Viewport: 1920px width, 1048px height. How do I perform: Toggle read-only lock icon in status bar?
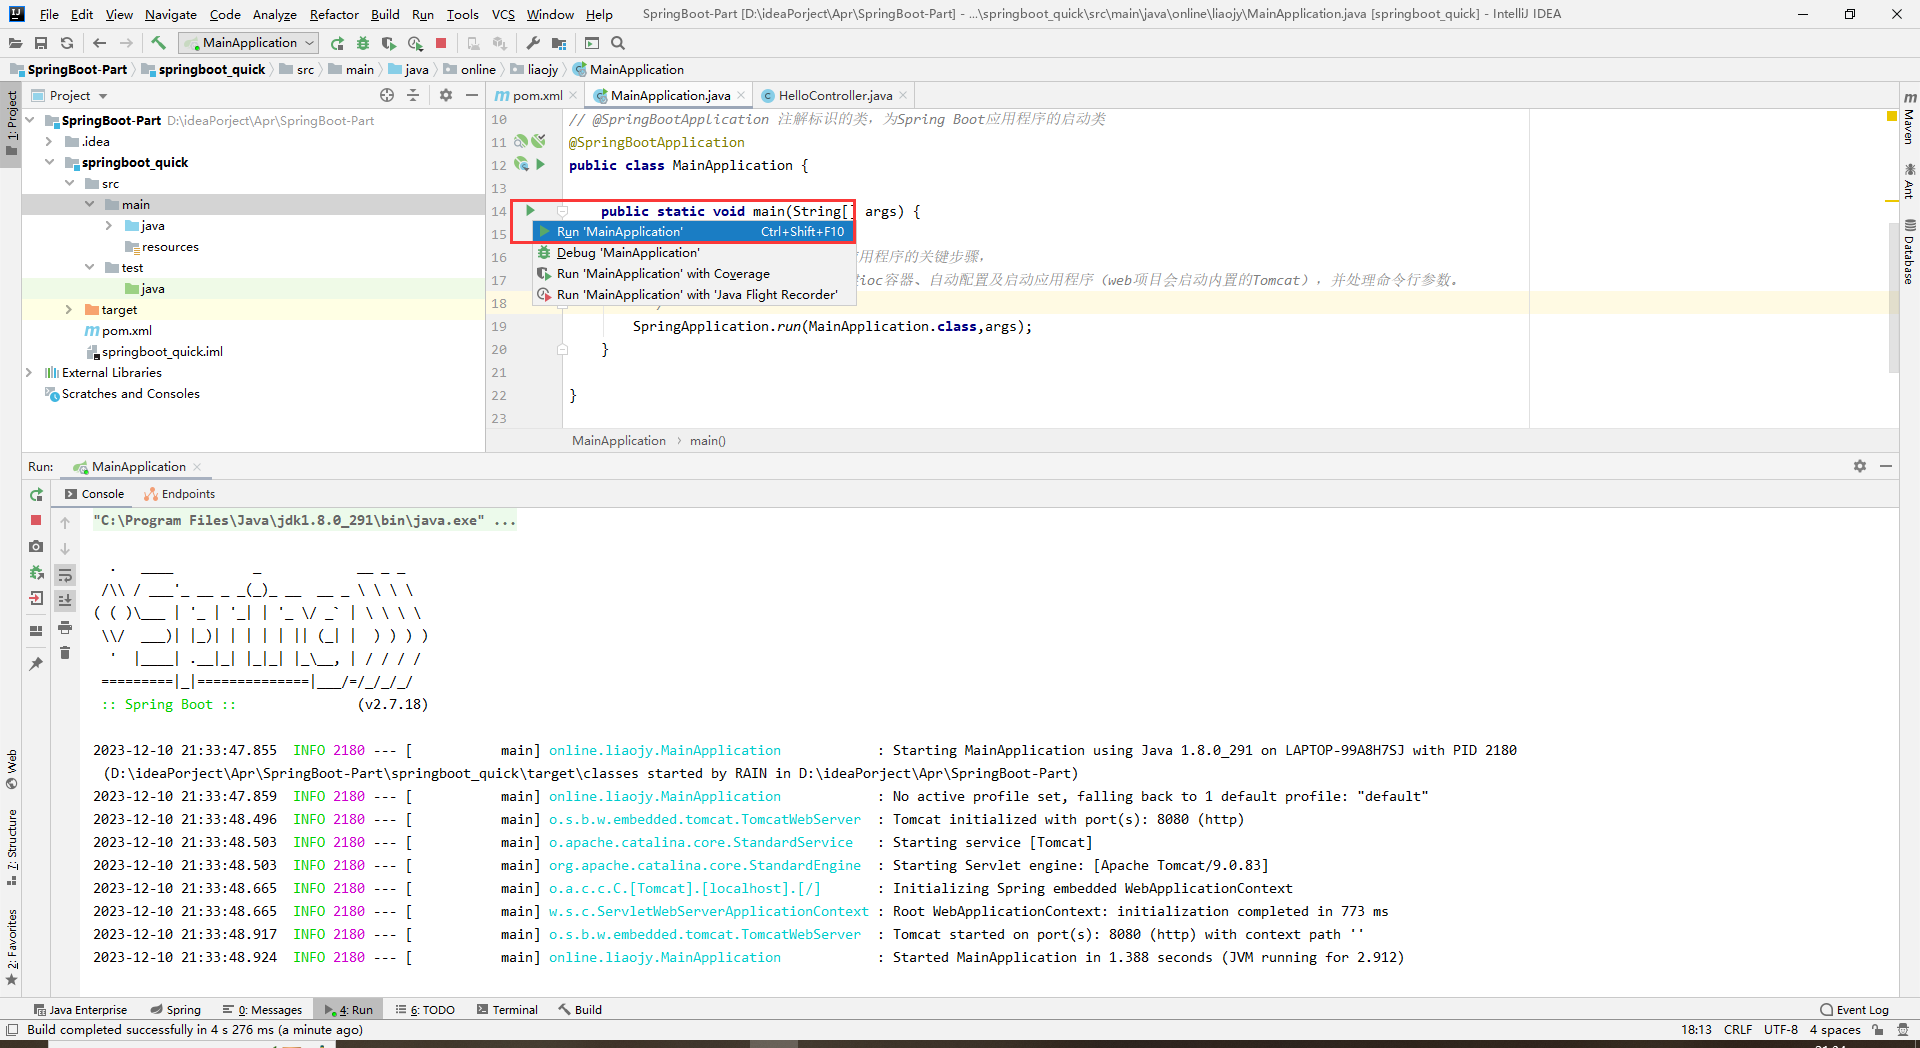coord(1877,1029)
